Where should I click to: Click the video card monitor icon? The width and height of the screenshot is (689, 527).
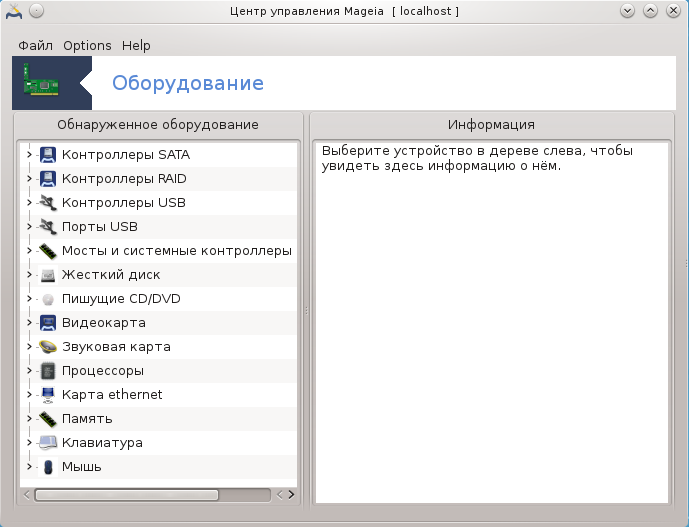coord(48,323)
